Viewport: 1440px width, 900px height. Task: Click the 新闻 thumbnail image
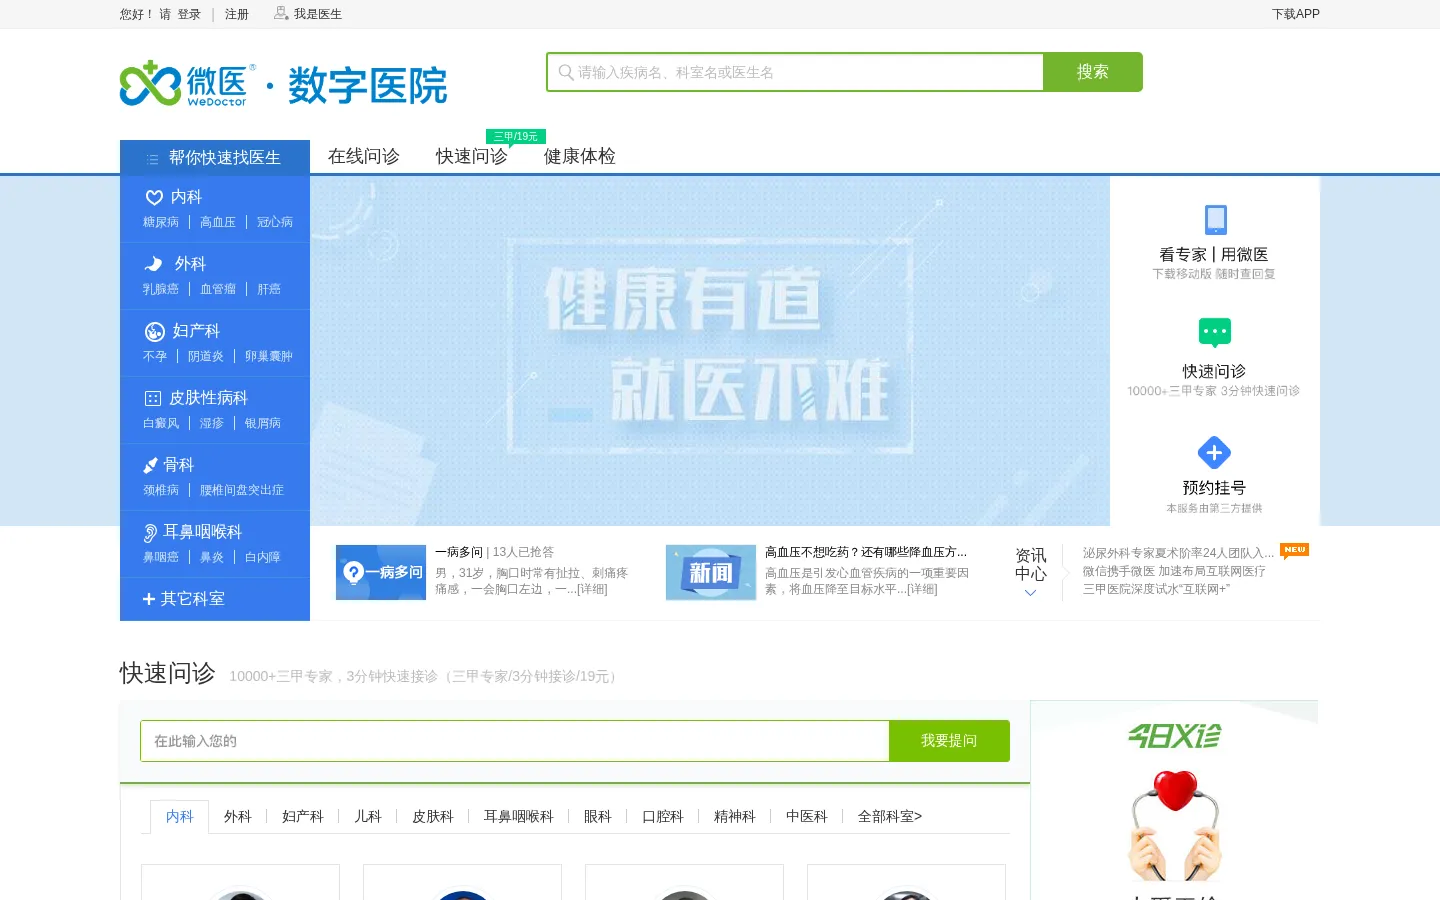711,572
